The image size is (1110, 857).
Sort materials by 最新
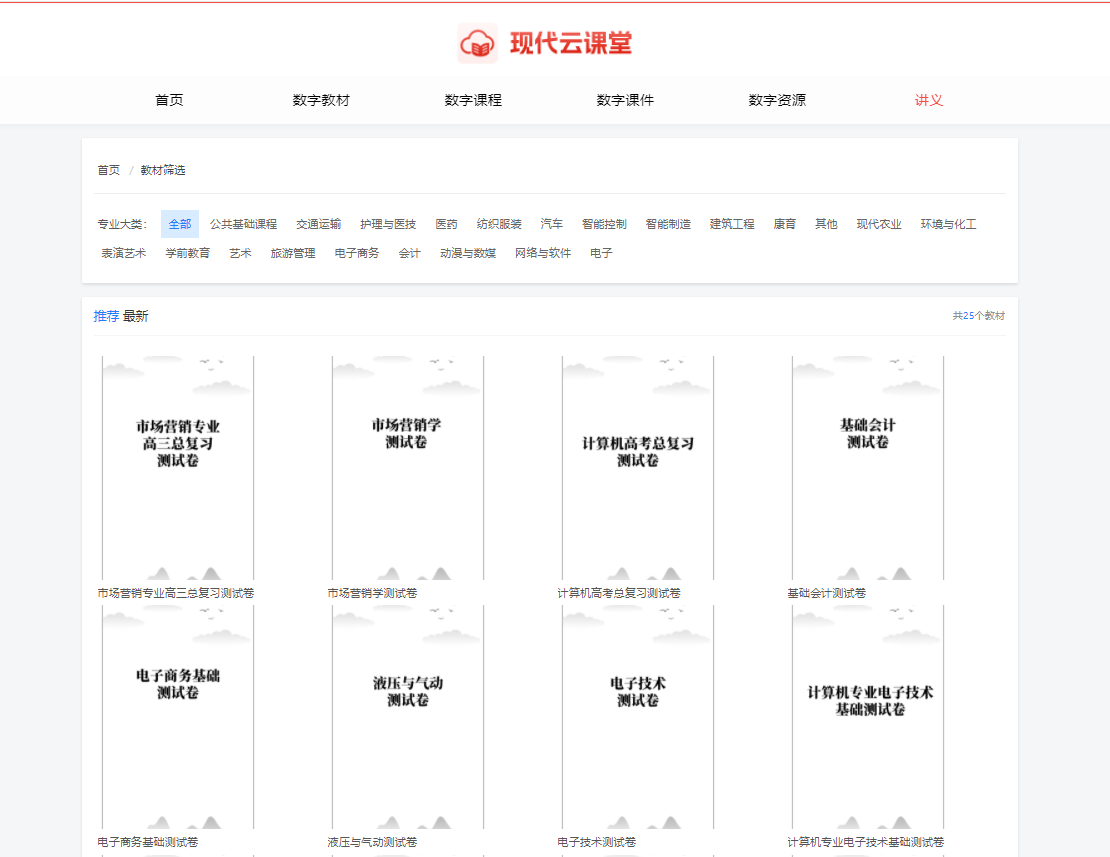[136, 316]
